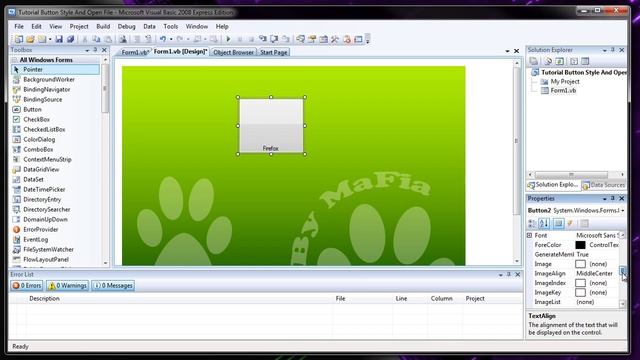The height and width of the screenshot is (360, 640).
Task: Click View Designer in Solution Explorer toolbar
Action: 585,61
